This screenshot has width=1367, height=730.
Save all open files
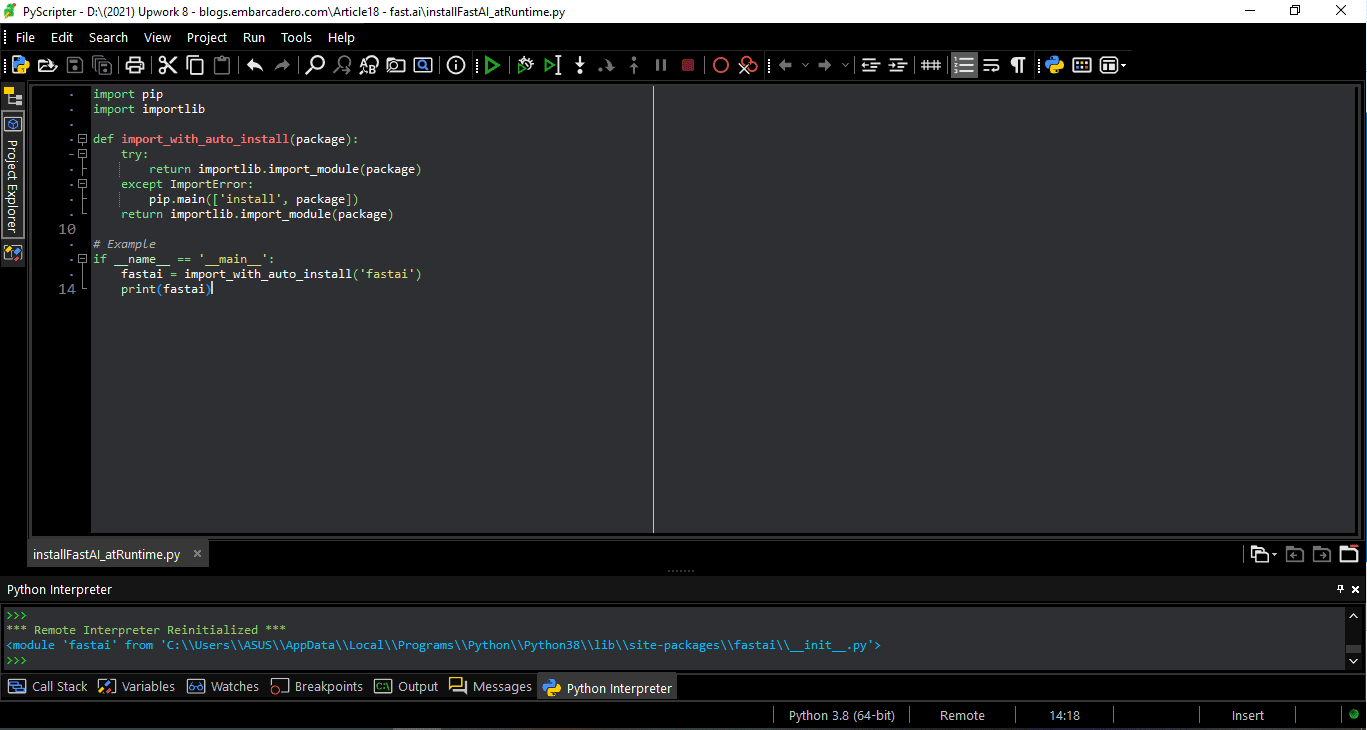point(102,65)
